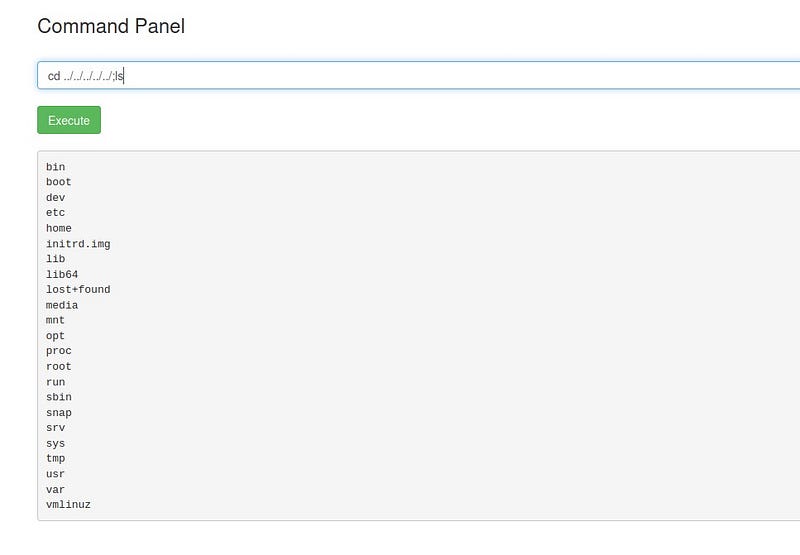The height and width of the screenshot is (555, 800).
Task: Click the 'vmlinuz' entry in output
Action: tap(68, 505)
